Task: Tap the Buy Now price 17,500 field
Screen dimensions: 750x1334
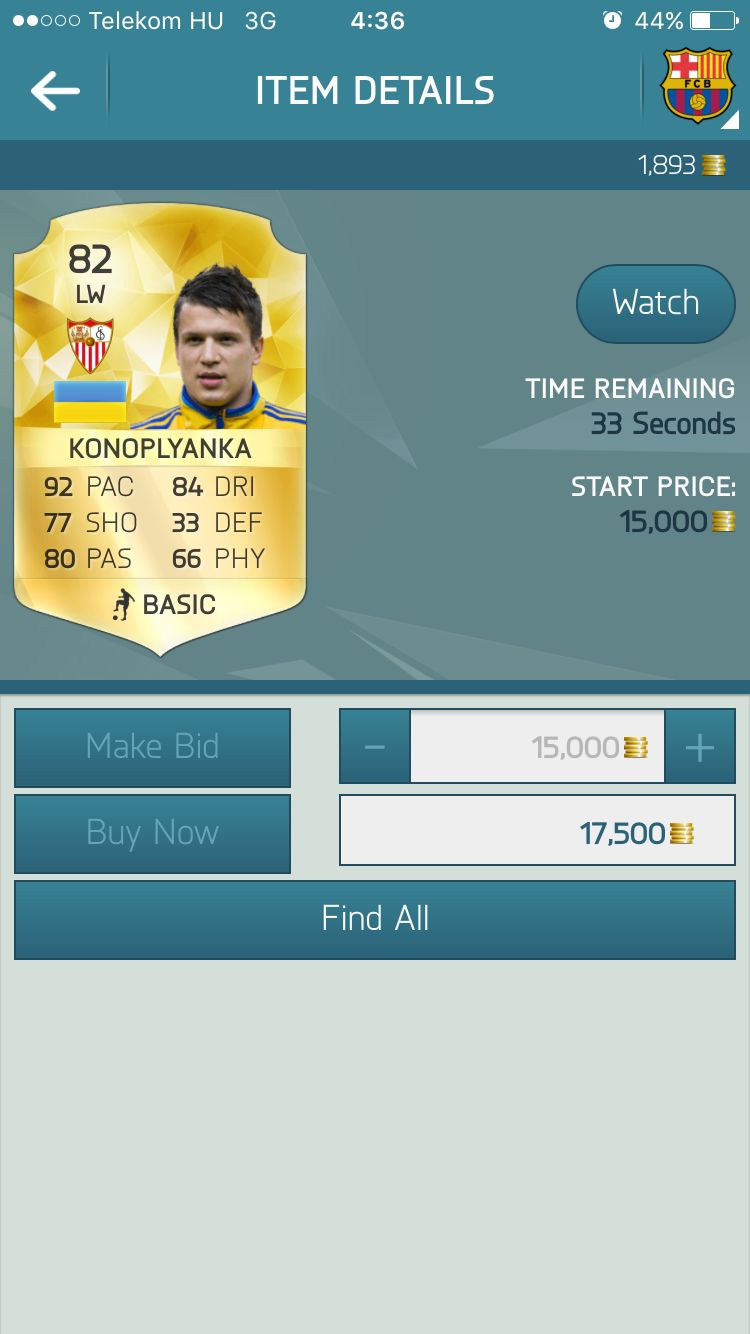Action: click(537, 831)
